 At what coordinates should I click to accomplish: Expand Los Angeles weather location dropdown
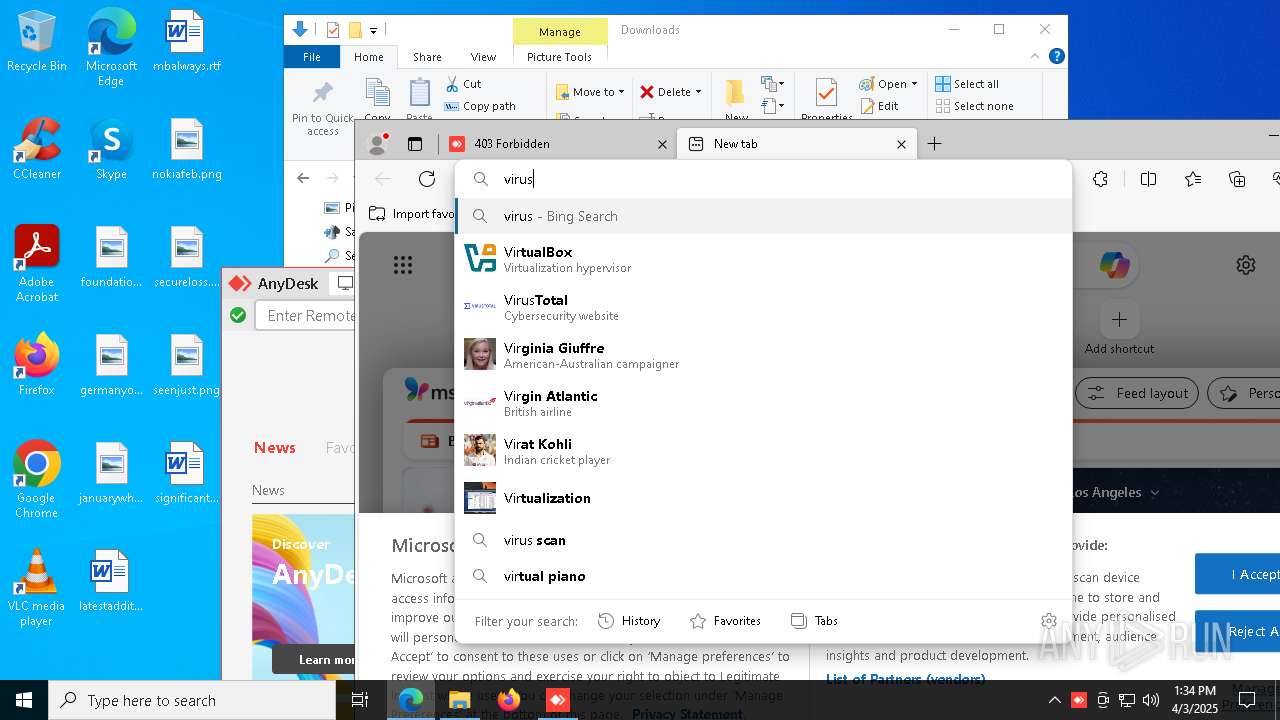tap(1154, 492)
